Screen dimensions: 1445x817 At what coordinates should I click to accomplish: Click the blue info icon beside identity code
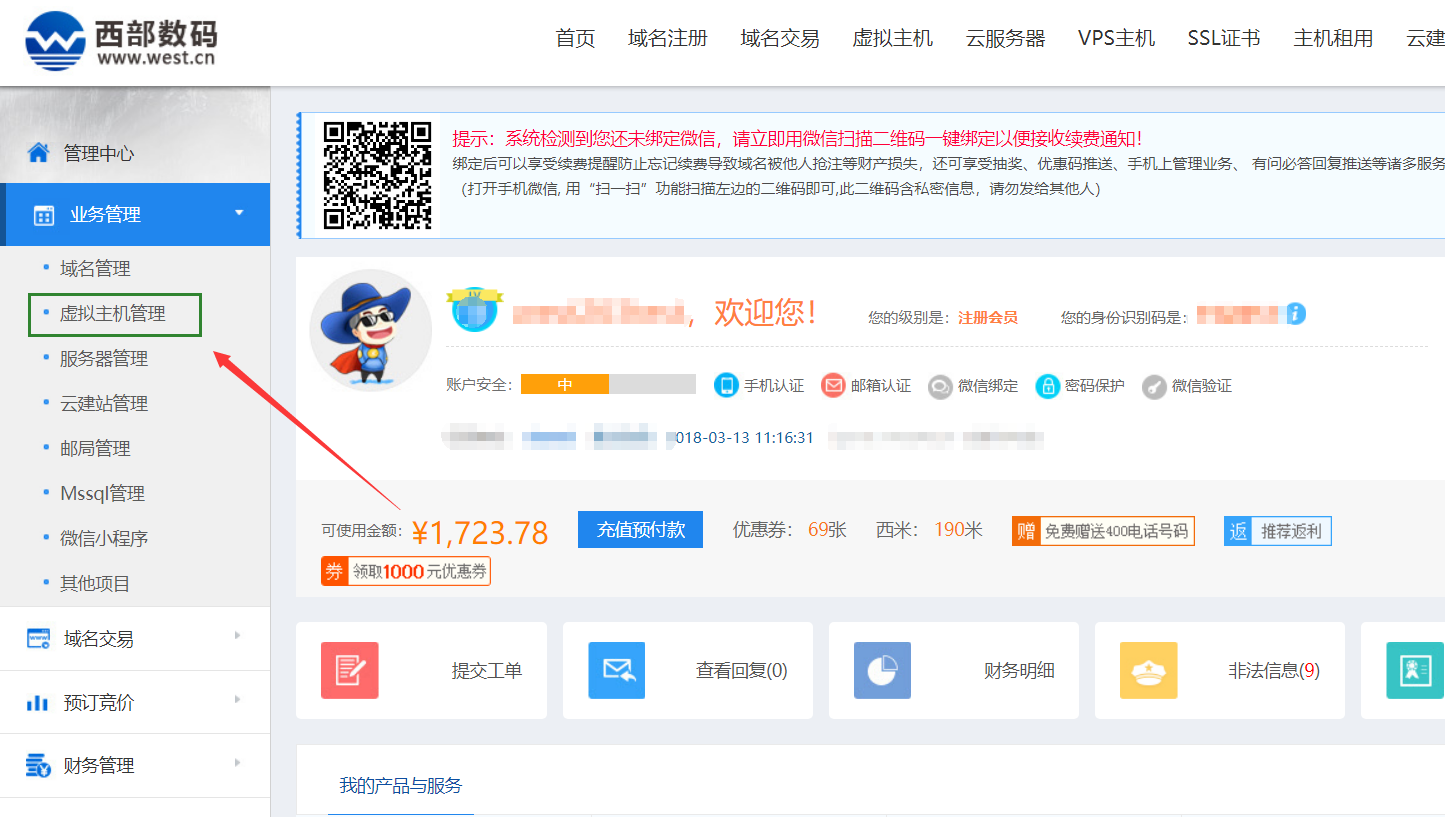click(1296, 314)
